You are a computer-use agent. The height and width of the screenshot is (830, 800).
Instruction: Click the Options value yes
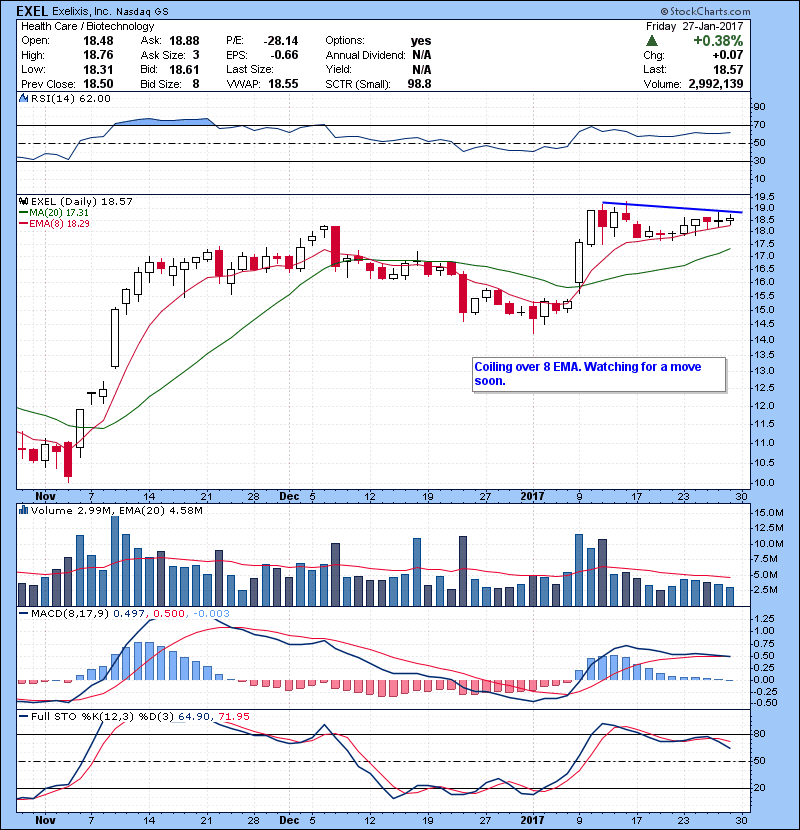coord(421,41)
